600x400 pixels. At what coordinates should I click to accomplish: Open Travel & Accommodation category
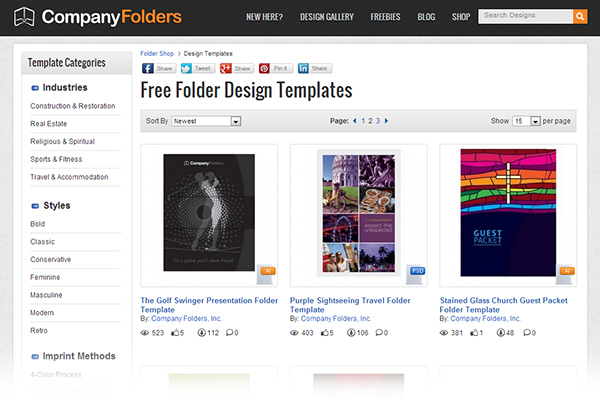(69, 177)
